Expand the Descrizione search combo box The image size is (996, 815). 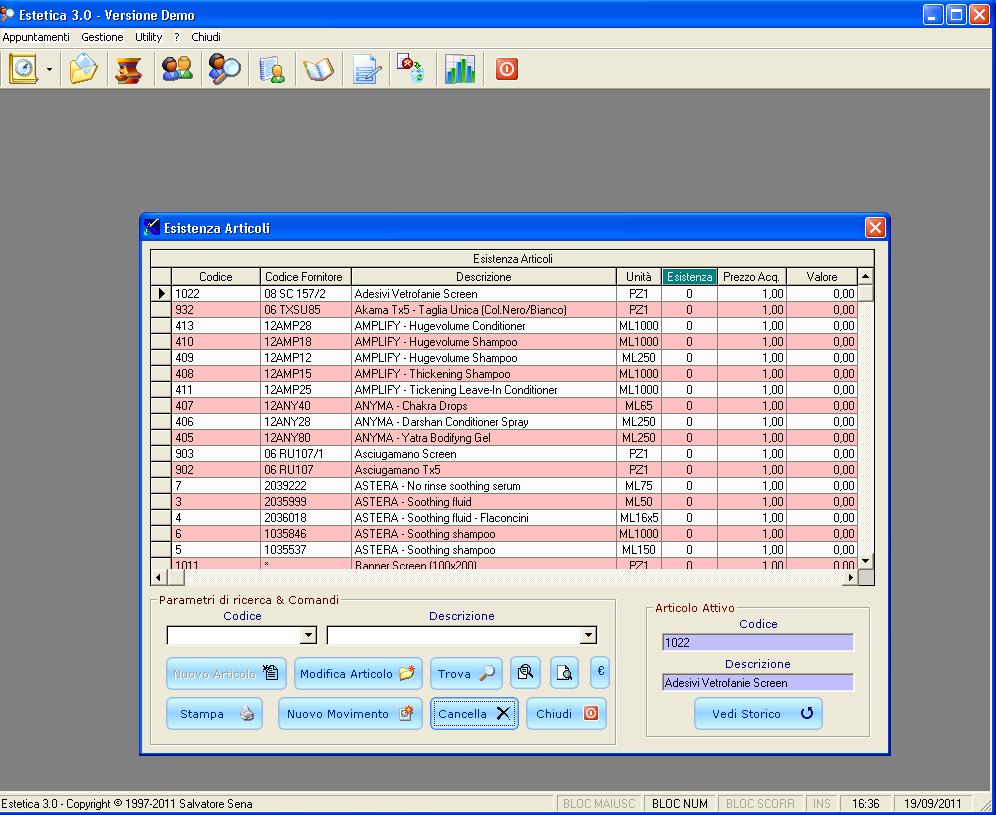588,635
